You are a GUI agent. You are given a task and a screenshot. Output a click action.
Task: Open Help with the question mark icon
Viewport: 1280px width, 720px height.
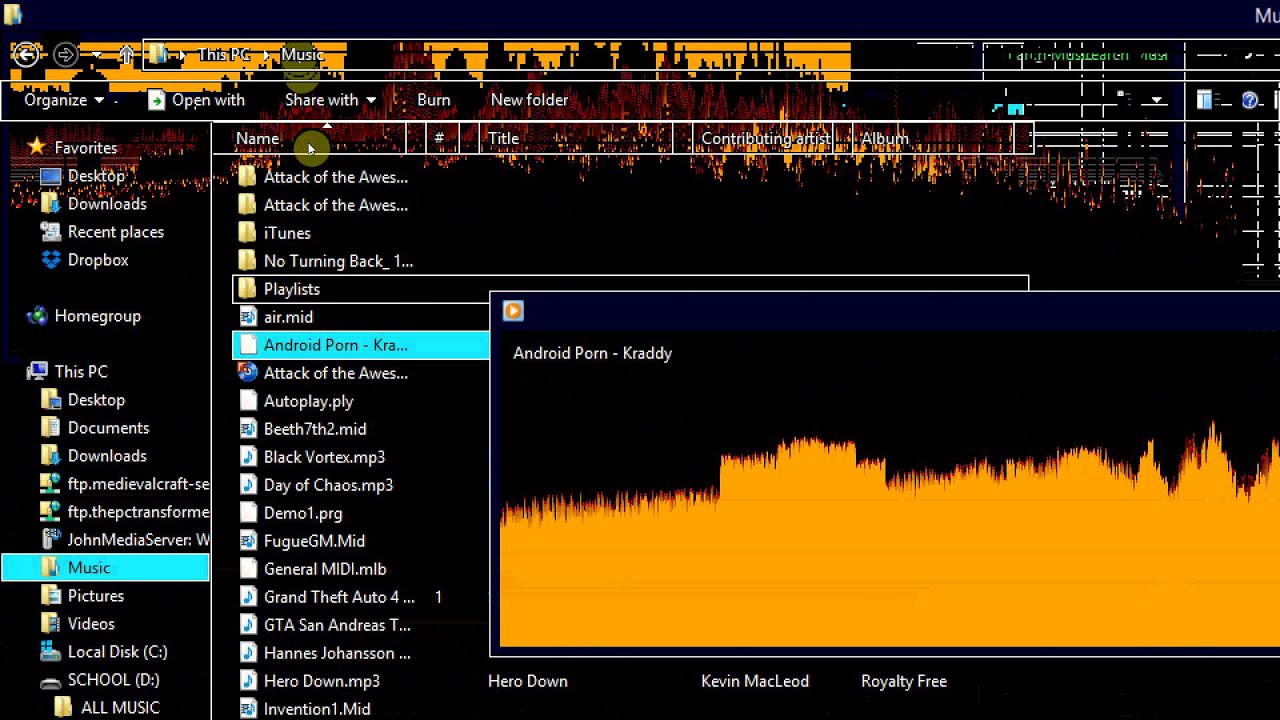click(1250, 100)
